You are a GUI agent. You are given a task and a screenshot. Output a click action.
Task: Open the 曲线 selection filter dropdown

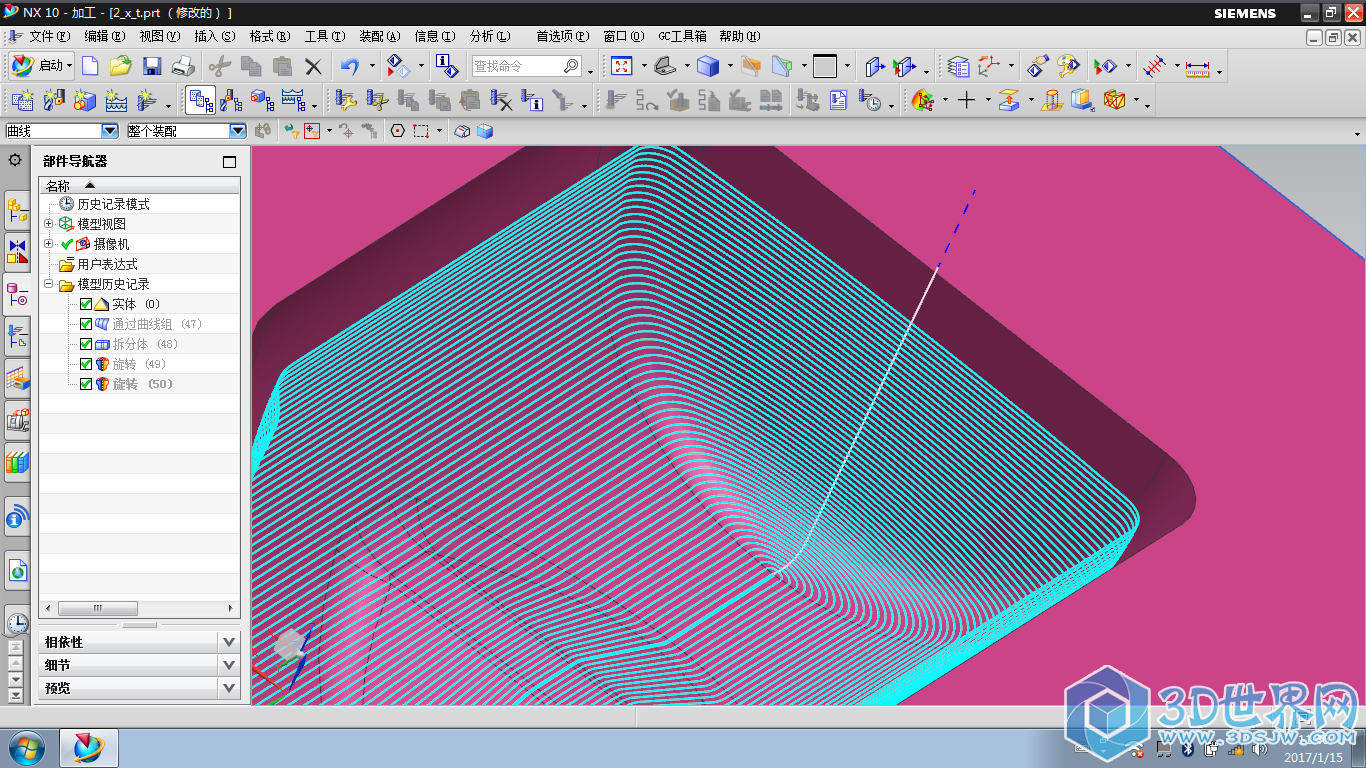click(110, 131)
